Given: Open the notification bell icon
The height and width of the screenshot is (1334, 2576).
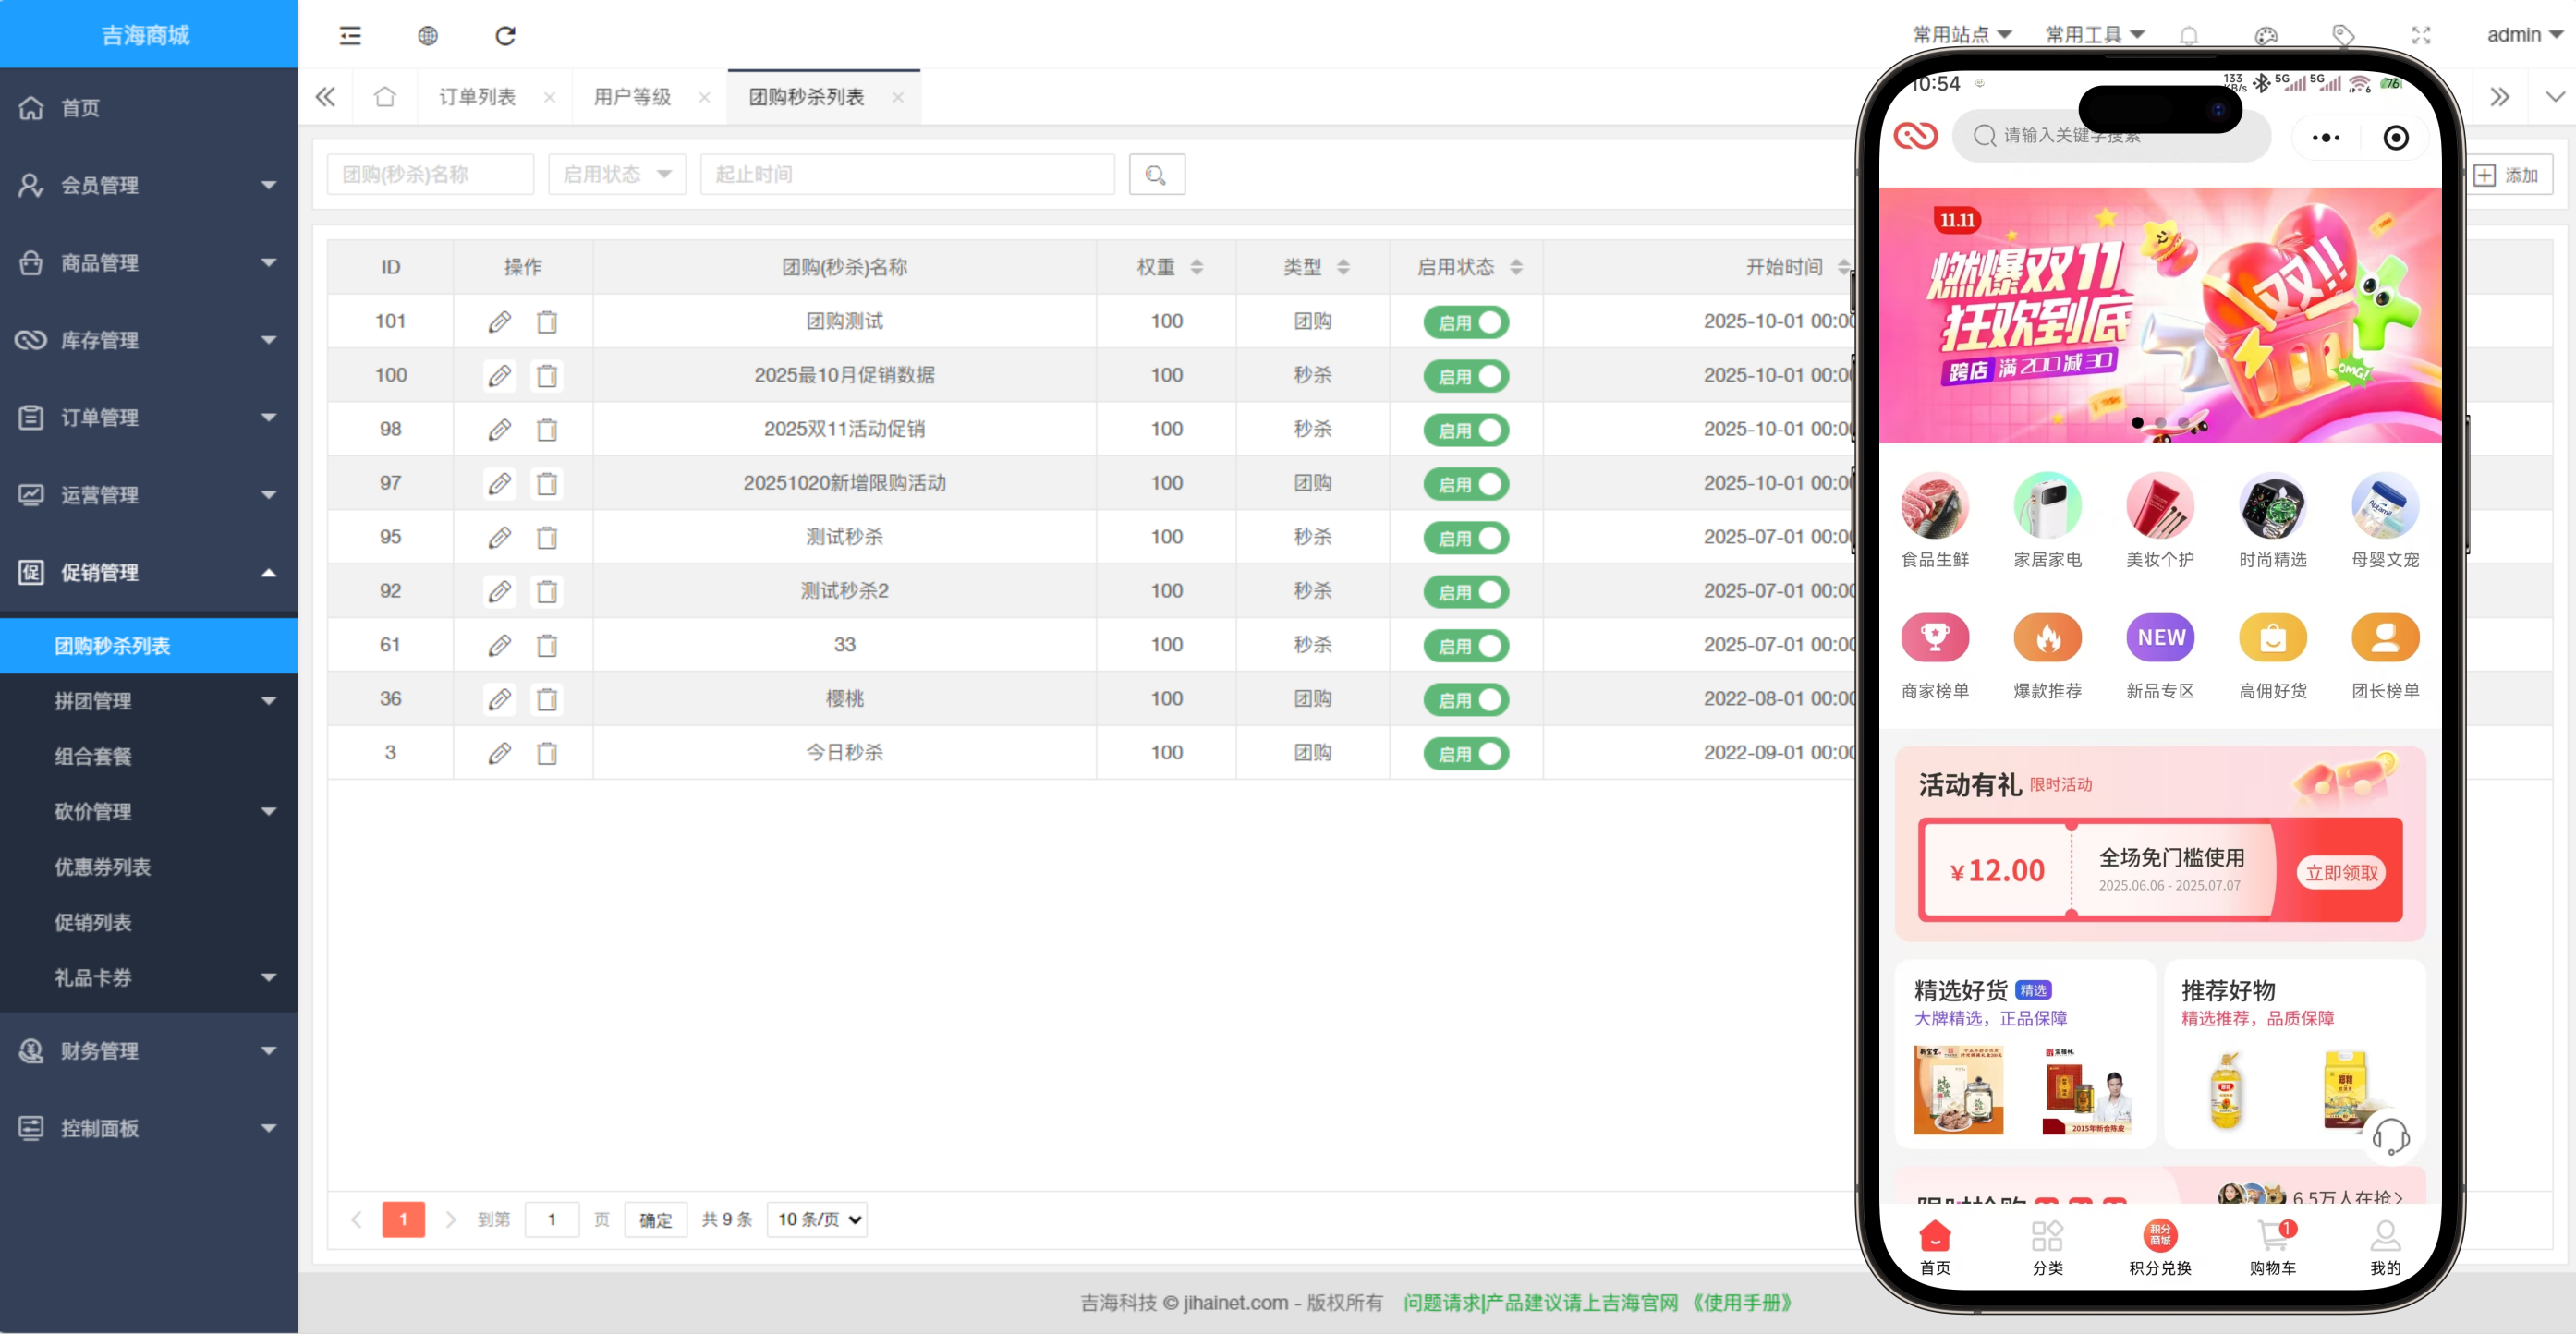Looking at the screenshot, I should point(2188,36).
